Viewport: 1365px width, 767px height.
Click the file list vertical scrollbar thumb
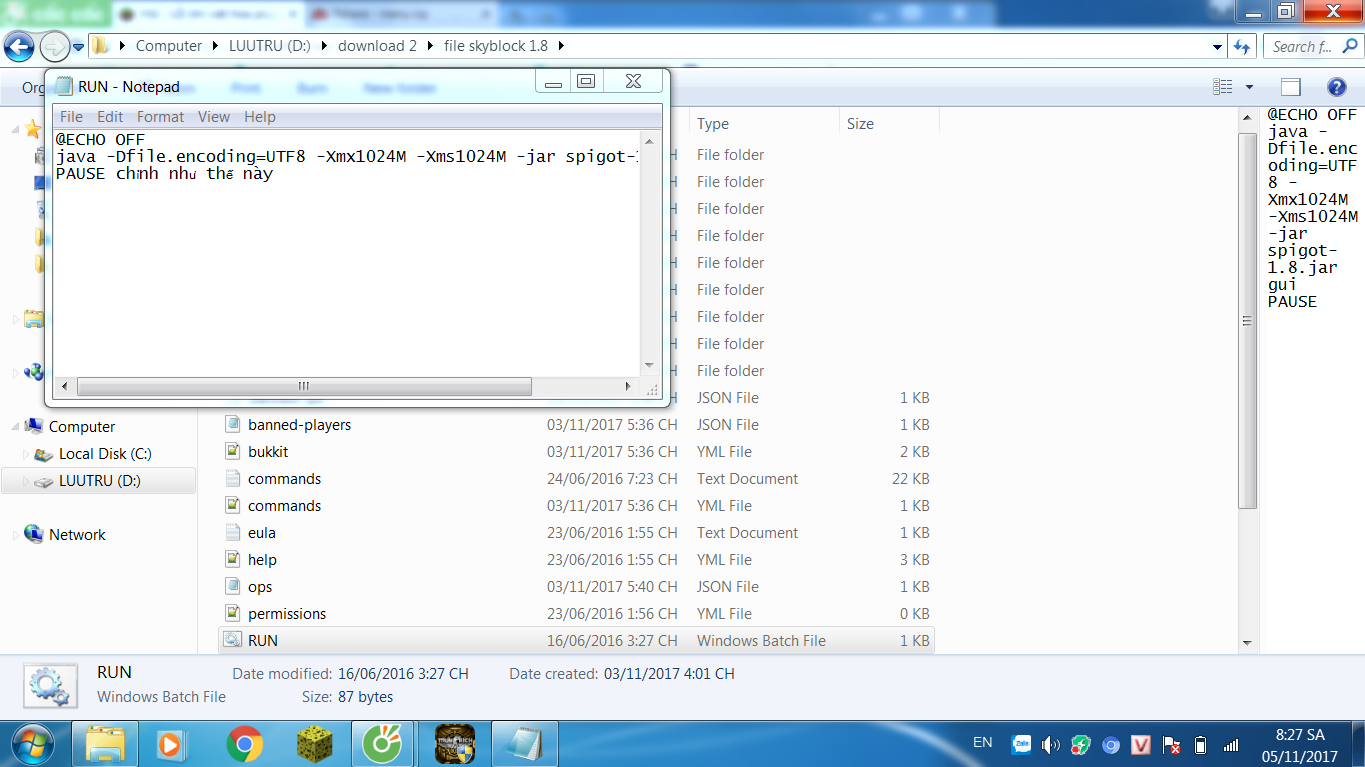[1247, 321]
